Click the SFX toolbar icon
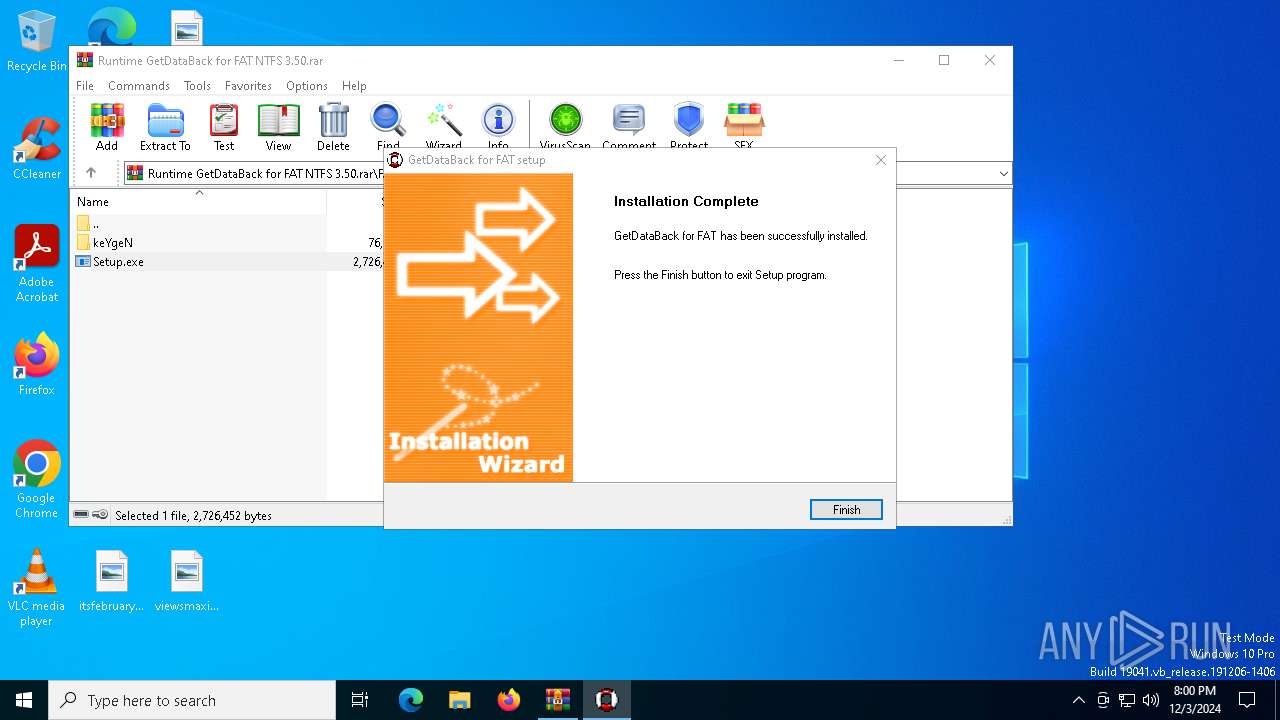The width and height of the screenshot is (1280, 720). pos(743,127)
